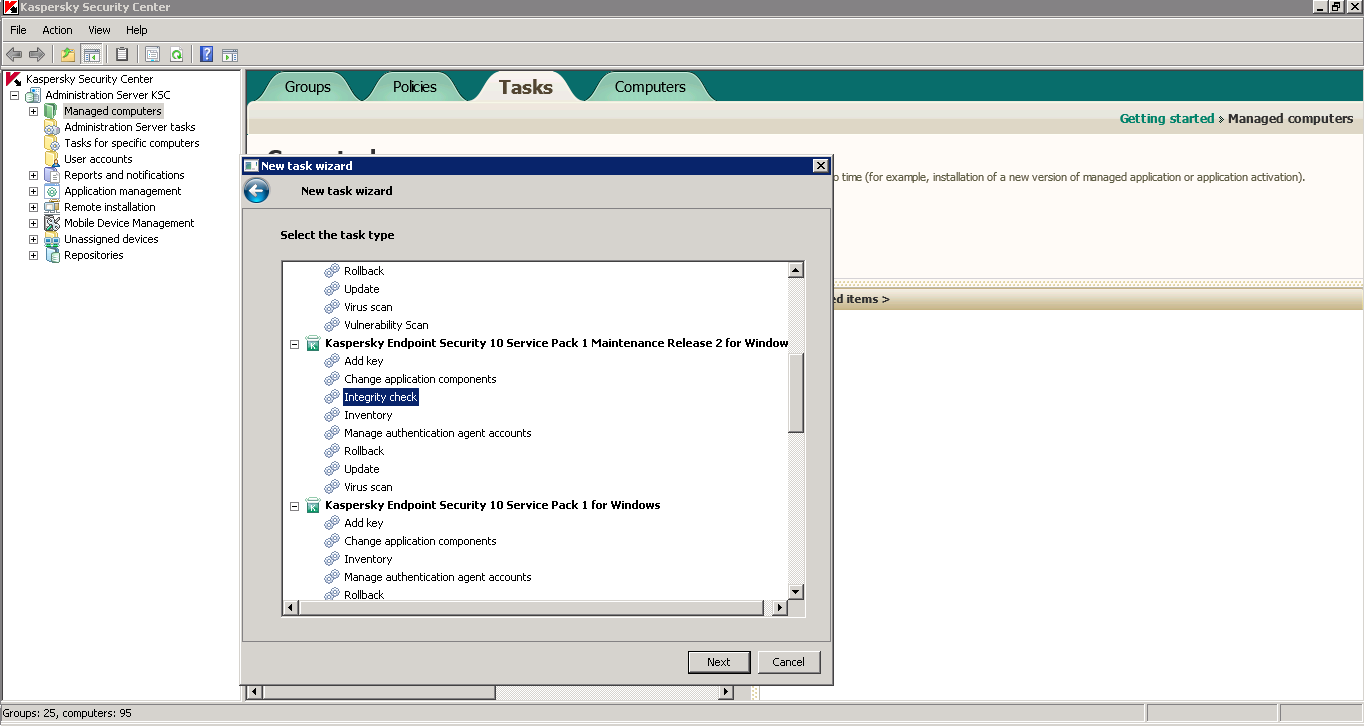This screenshot has width=1364, height=726.
Task: Select Manage authentication agent accounts under Maintenance Release 2
Action: (x=438, y=433)
